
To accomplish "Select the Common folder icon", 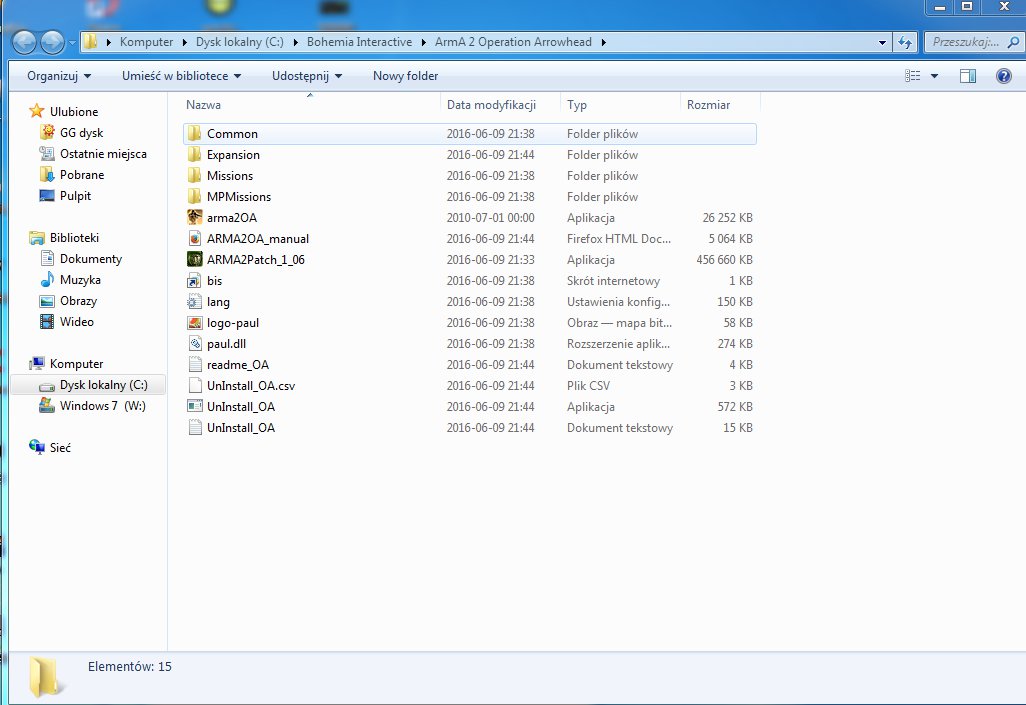I will [x=194, y=134].
